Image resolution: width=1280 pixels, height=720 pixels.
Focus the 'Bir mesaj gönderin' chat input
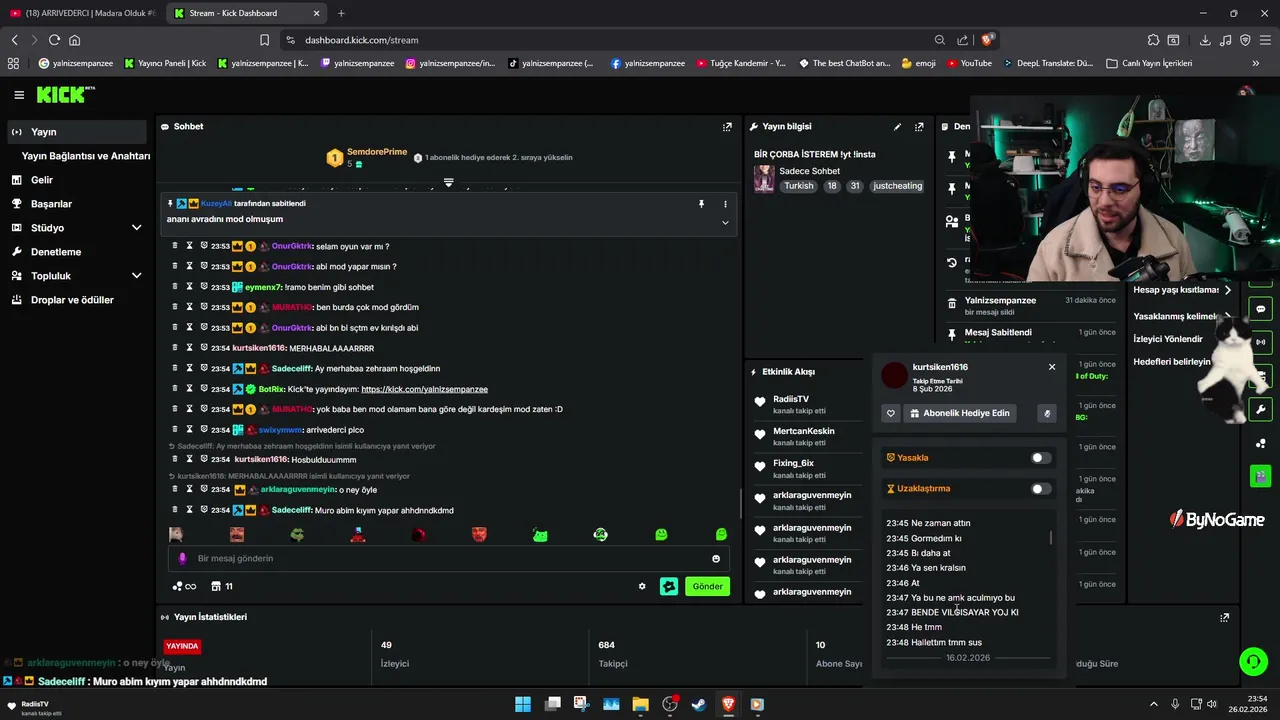(x=448, y=559)
